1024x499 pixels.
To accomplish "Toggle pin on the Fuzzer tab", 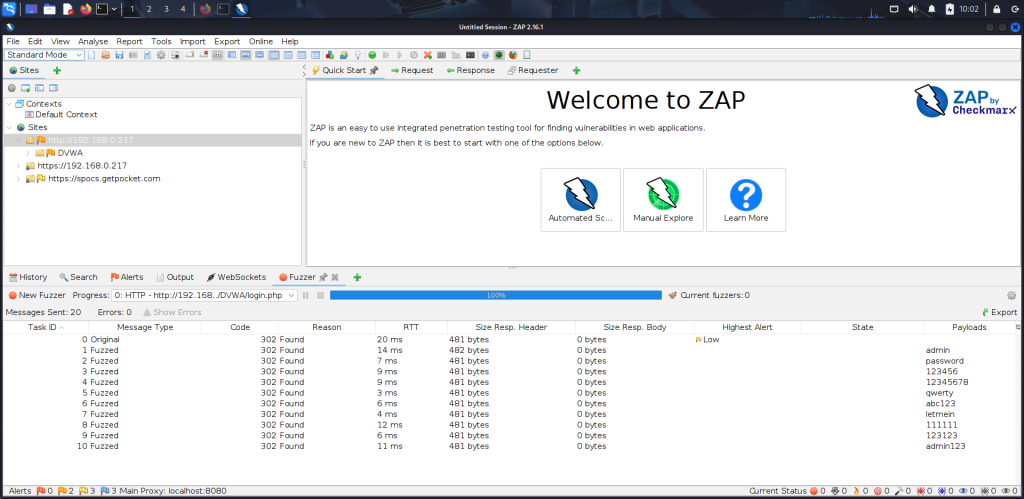I will pyautogui.click(x=323, y=277).
